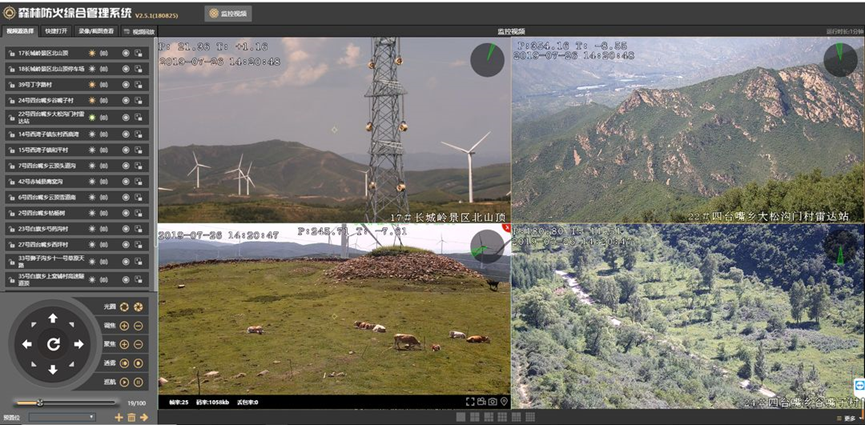Image resolution: width=865 pixels, height=425 pixels.
Task: Toggle the green status light on 22号四台嘴乡 camera
Action: point(91,117)
